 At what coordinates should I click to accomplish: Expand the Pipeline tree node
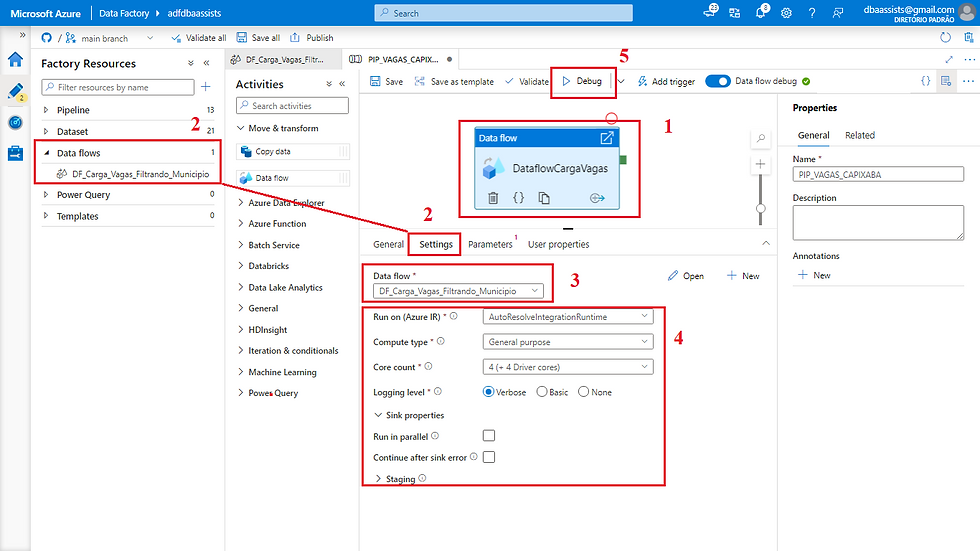pos(46,110)
